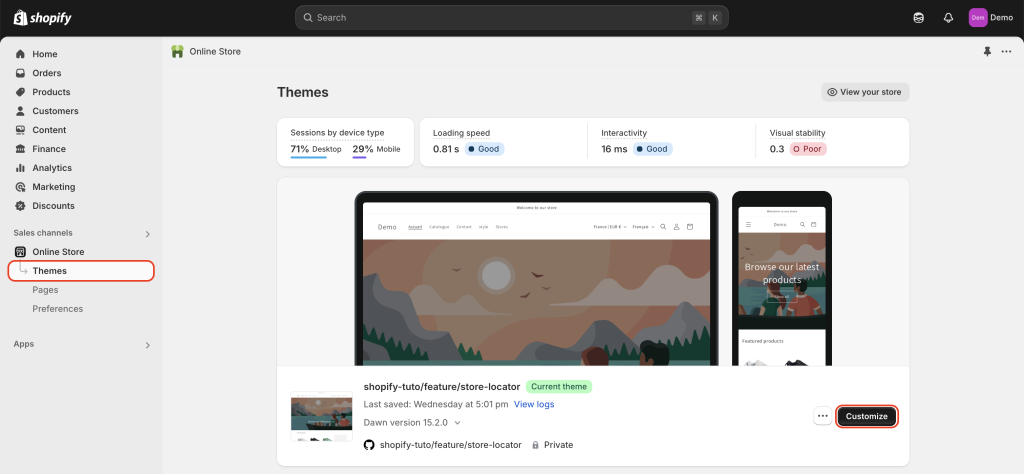Click the current theme small thumbnail
1024x474 pixels.
click(321, 416)
